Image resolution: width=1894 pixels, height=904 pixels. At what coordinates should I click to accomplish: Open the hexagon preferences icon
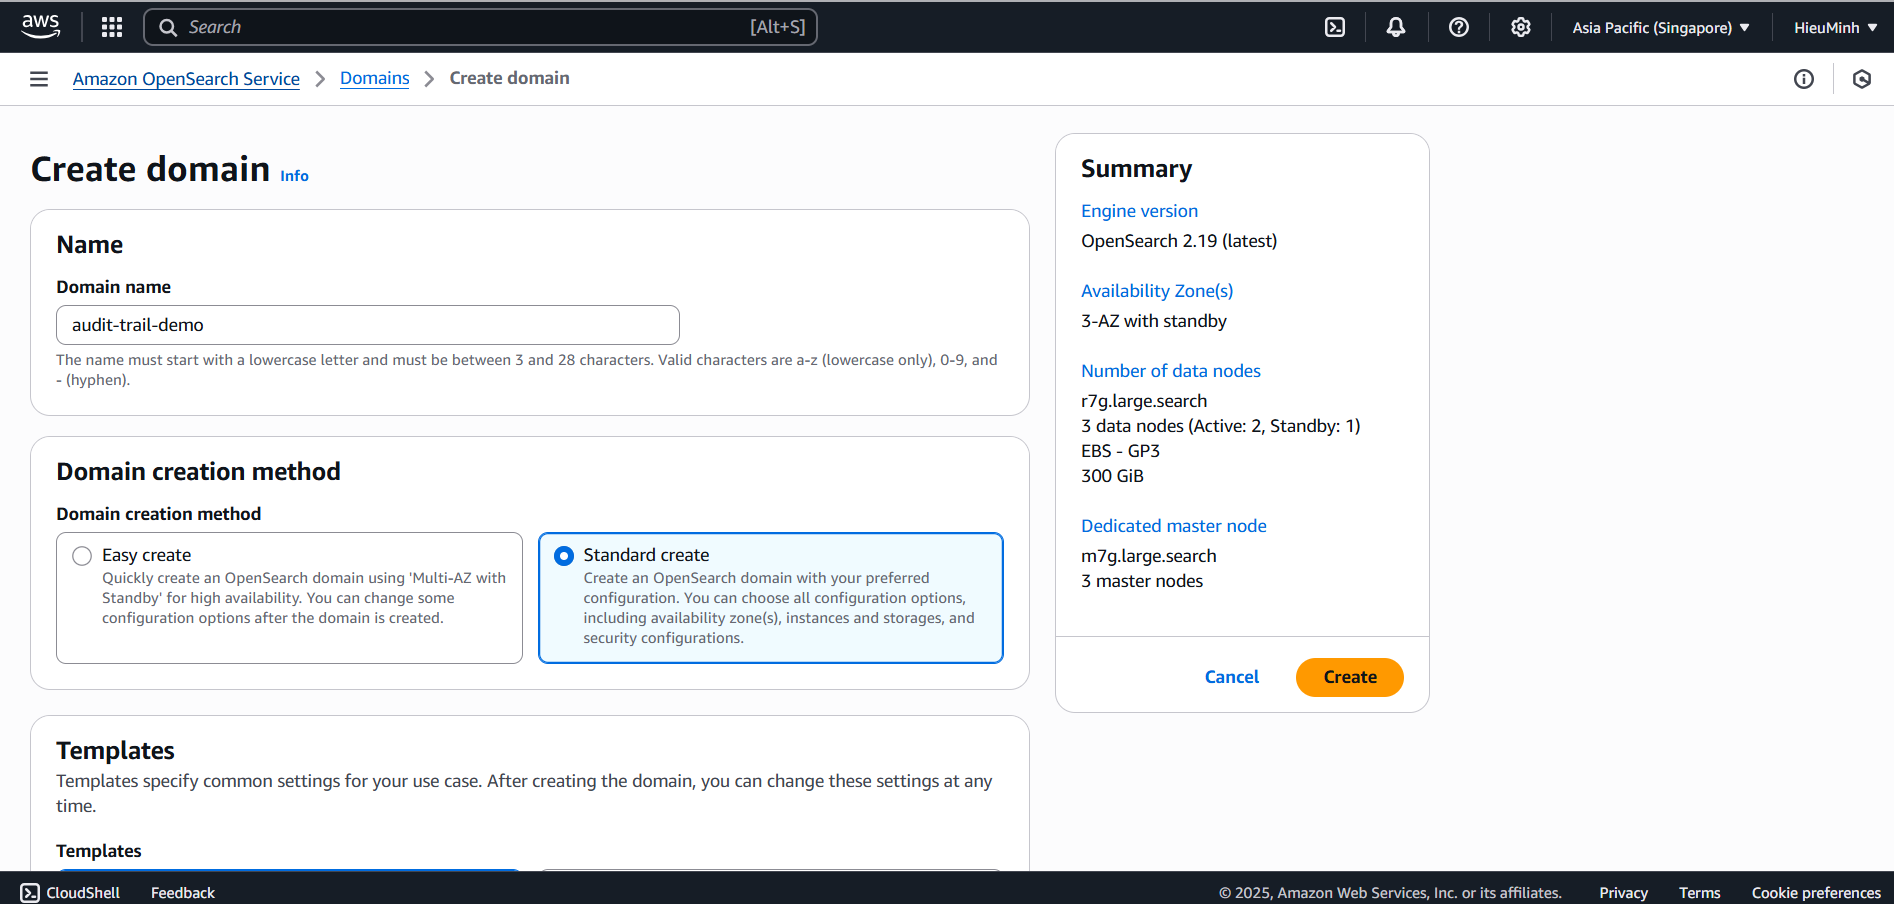coord(1862,79)
